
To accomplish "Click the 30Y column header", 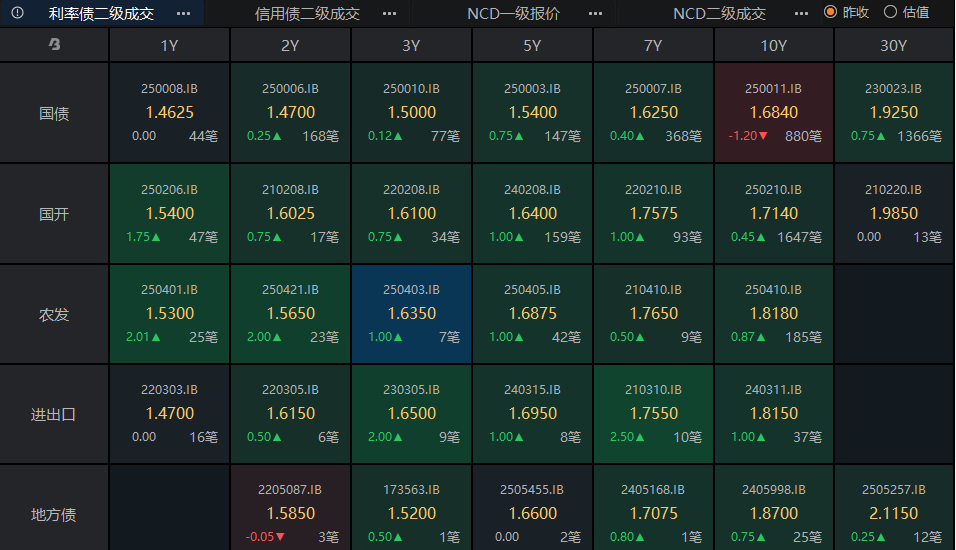I will pyautogui.click(x=893, y=45).
